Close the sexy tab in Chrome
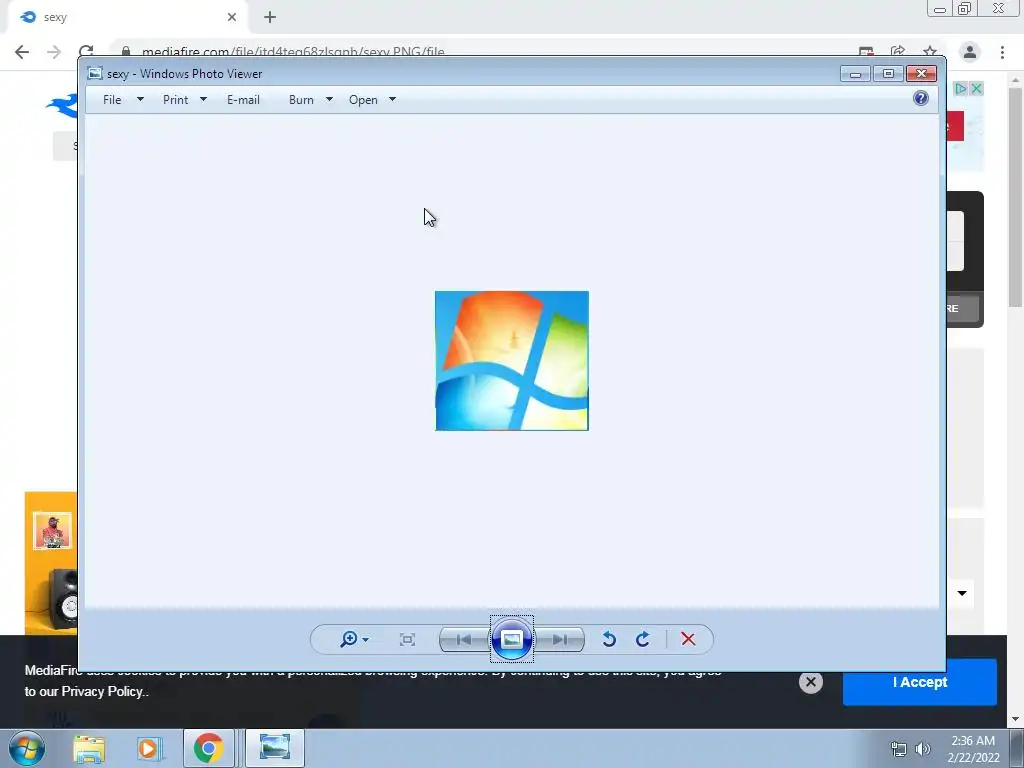 pos(232,17)
